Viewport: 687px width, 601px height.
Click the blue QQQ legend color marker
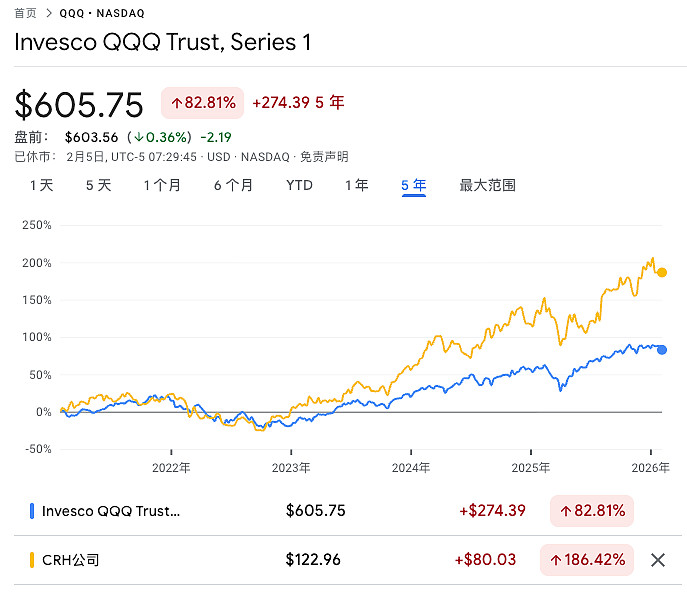click(x=32, y=511)
